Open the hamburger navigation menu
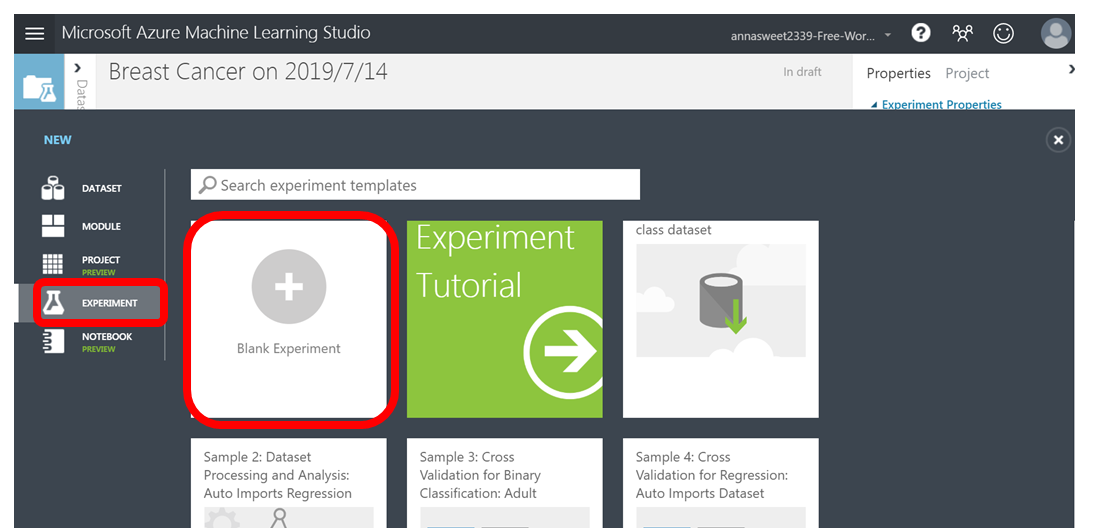The width and height of the screenshot is (1104, 528). [x=34, y=33]
